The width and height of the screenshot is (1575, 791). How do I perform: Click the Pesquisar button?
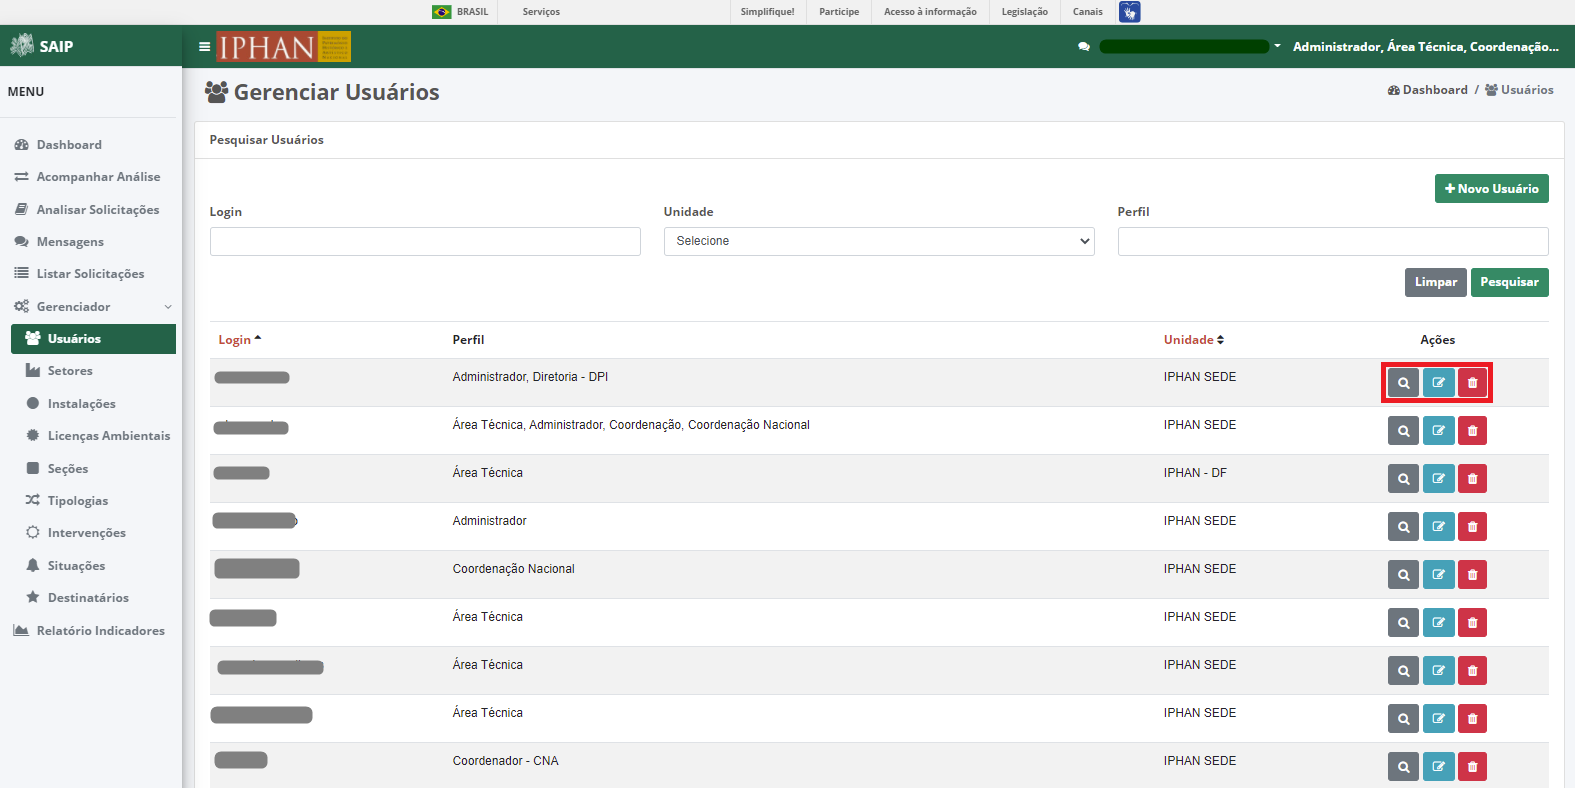pyautogui.click(x=1509, y=283)
